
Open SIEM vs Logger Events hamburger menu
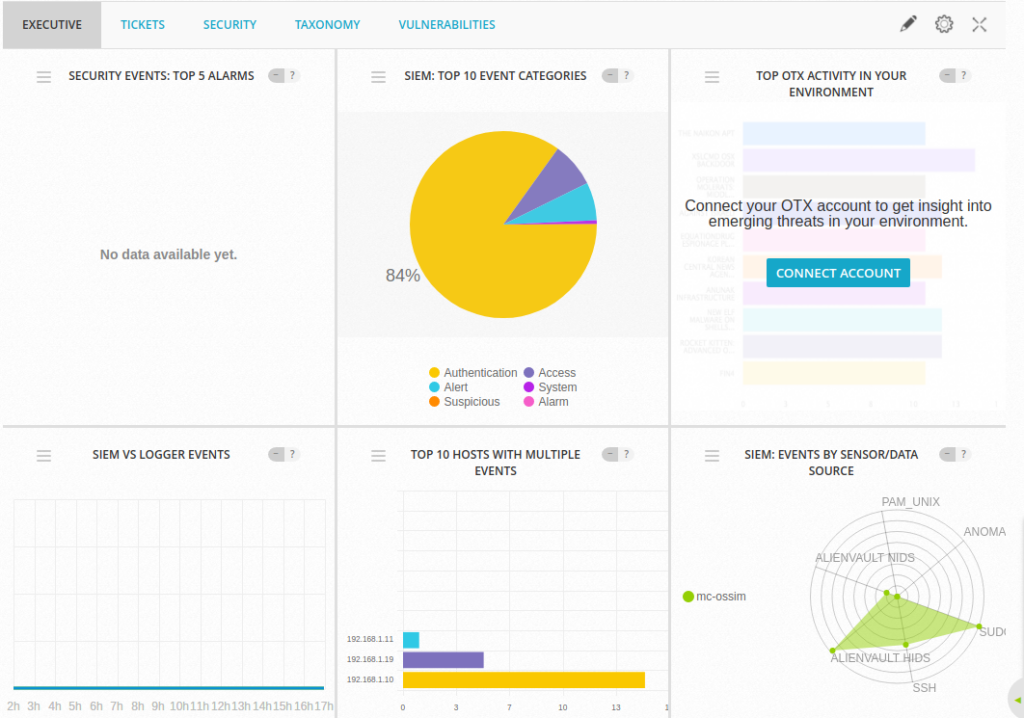[44, 455]
